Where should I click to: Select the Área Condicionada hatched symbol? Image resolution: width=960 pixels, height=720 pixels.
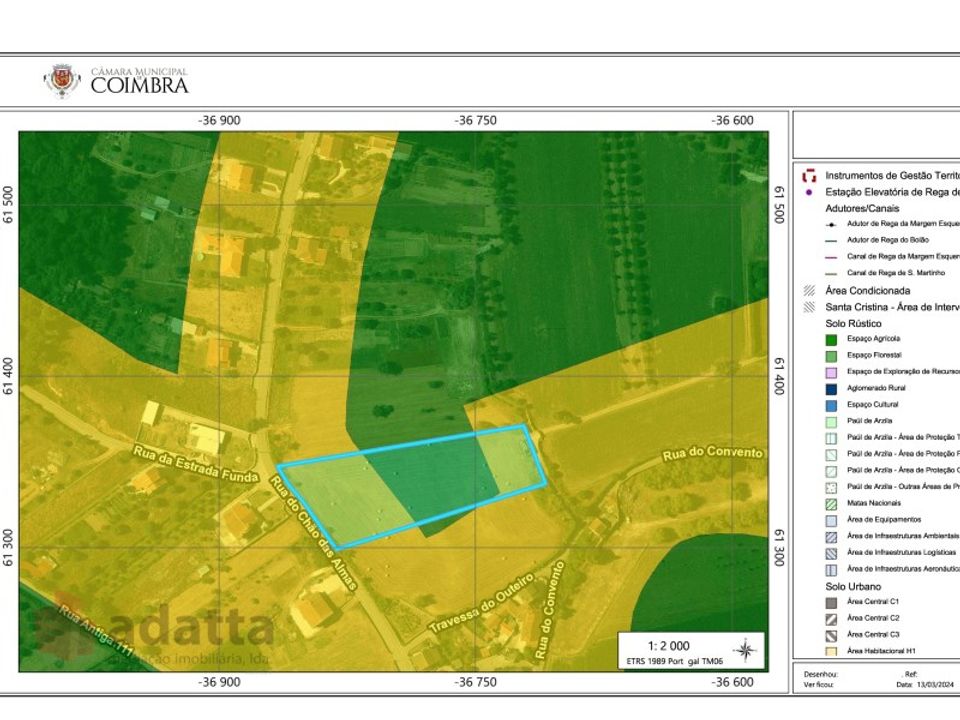point(809,291)
